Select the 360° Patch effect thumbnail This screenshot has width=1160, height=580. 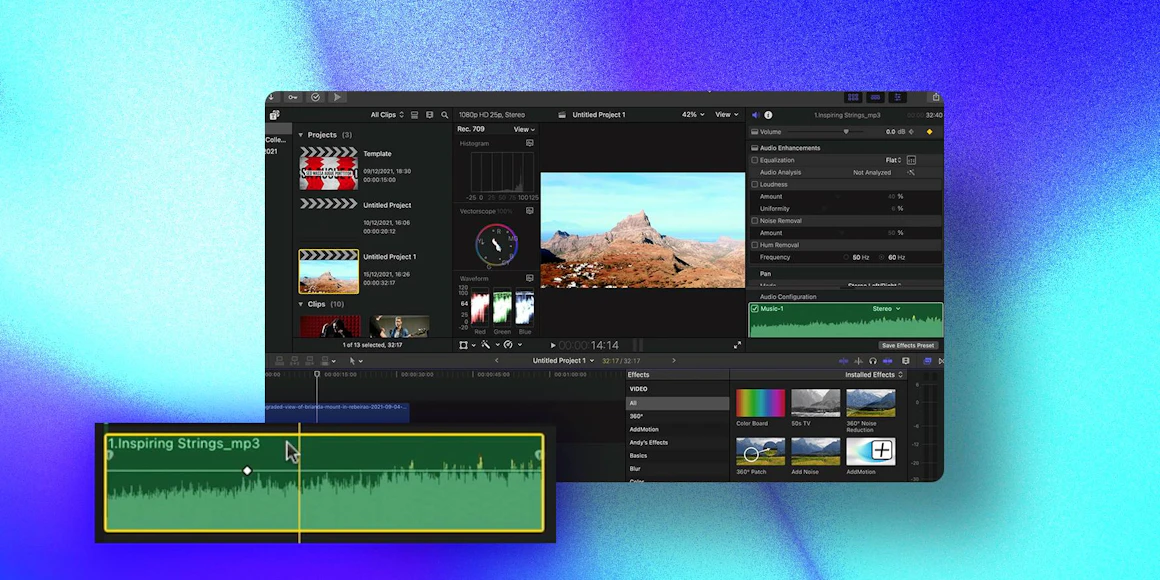click(x=760, y=451)
